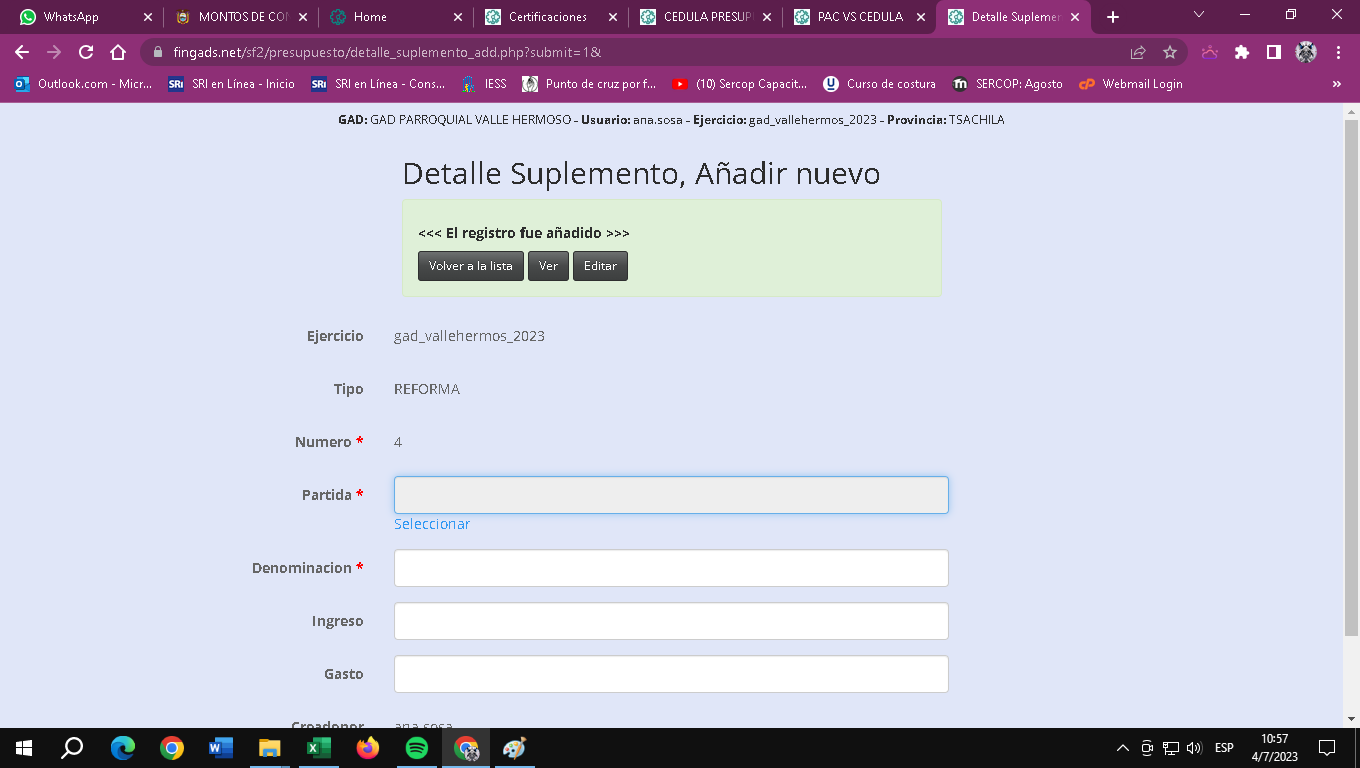The image size is (1360, 768).
Task: Open Firefox from the taskbar
Action: coord(368,748)
